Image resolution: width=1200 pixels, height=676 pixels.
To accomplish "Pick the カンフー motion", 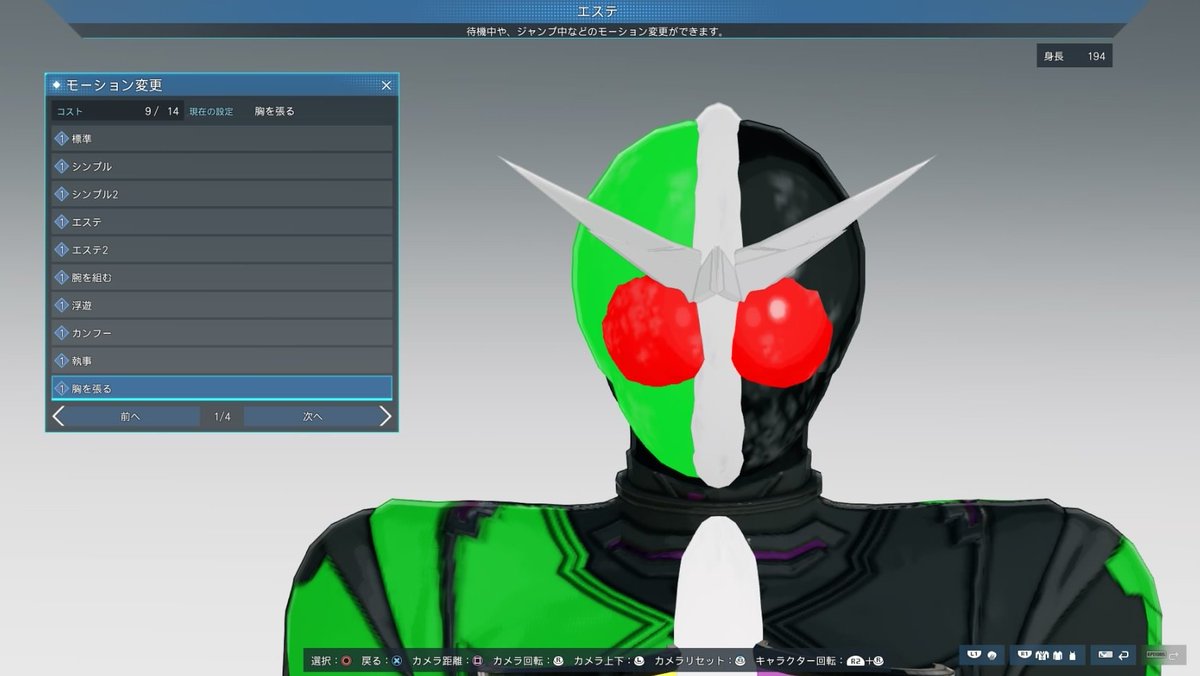I will [x=222, y=332].
